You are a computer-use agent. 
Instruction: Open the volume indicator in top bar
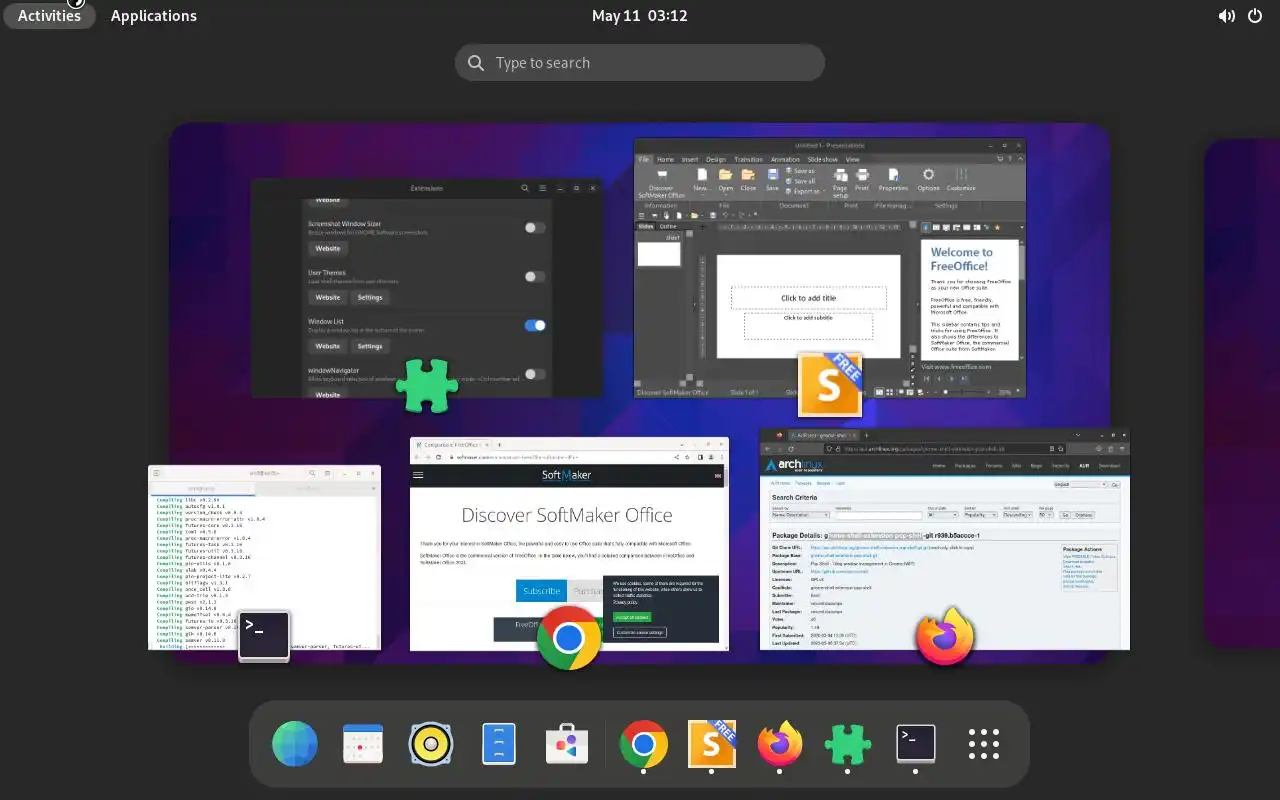coord(1226,16)
